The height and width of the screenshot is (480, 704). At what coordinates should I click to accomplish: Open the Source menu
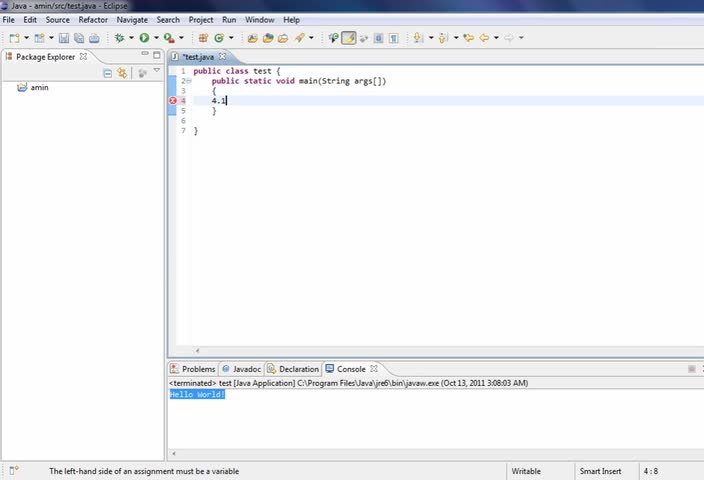(x=57, y=20)
